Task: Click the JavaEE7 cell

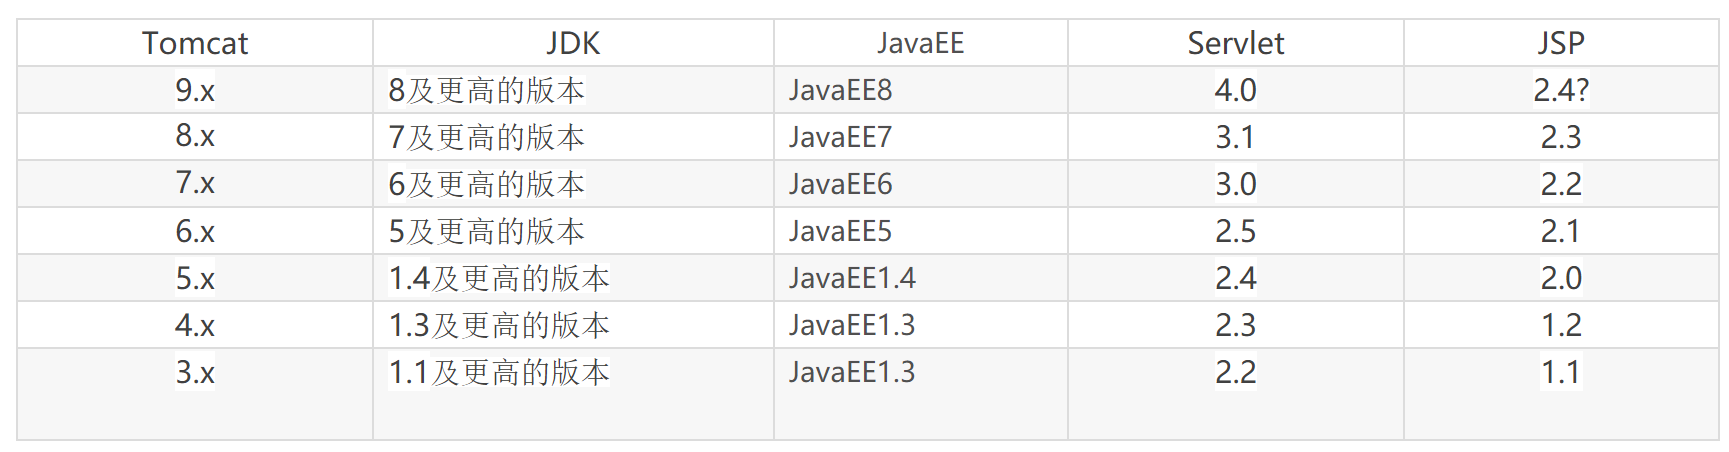Action: 840,137
